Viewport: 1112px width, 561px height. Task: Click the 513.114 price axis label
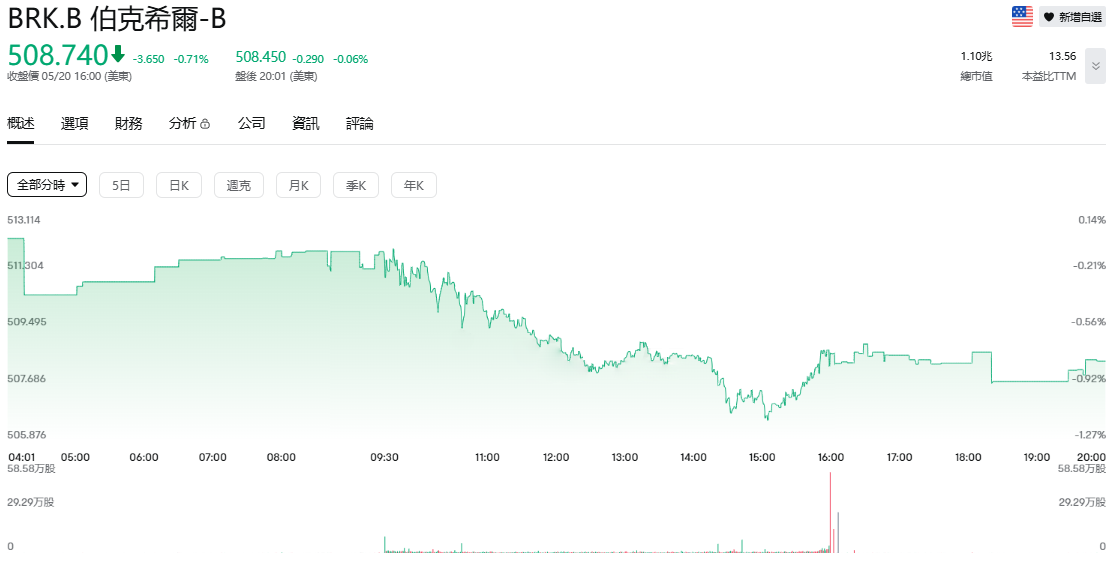23,220
